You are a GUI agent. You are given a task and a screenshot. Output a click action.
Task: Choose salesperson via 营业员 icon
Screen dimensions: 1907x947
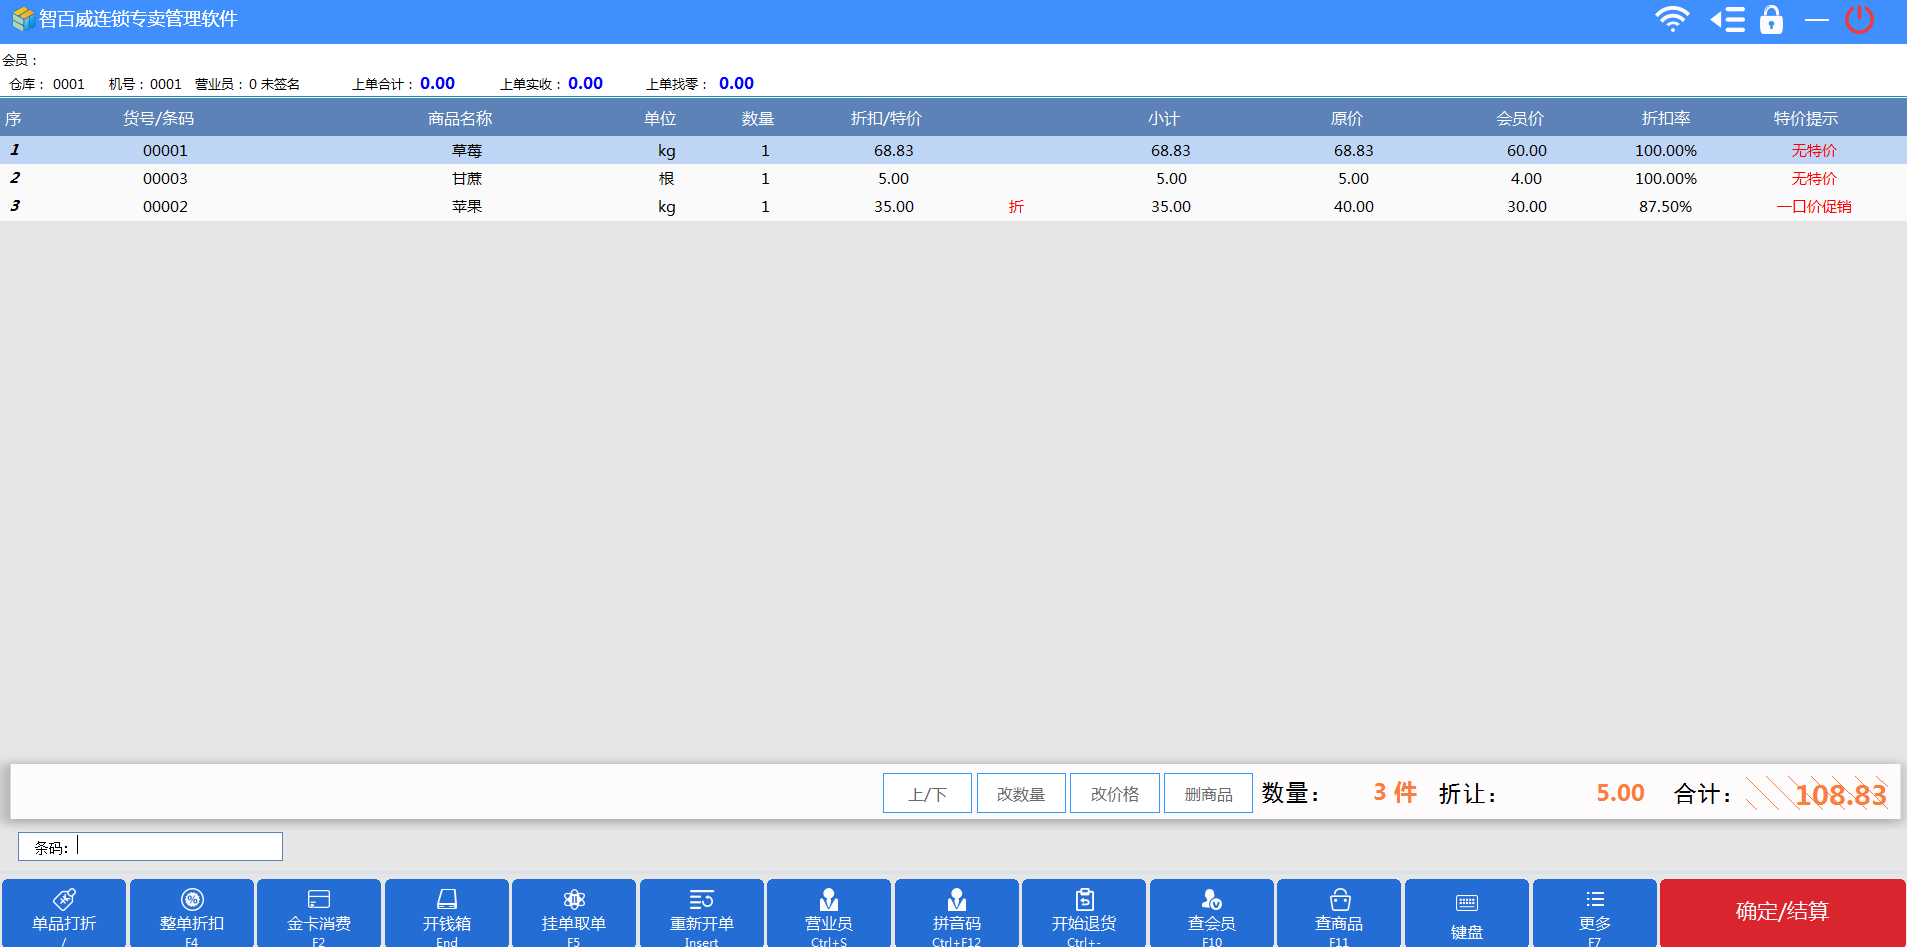coord(829,900)
